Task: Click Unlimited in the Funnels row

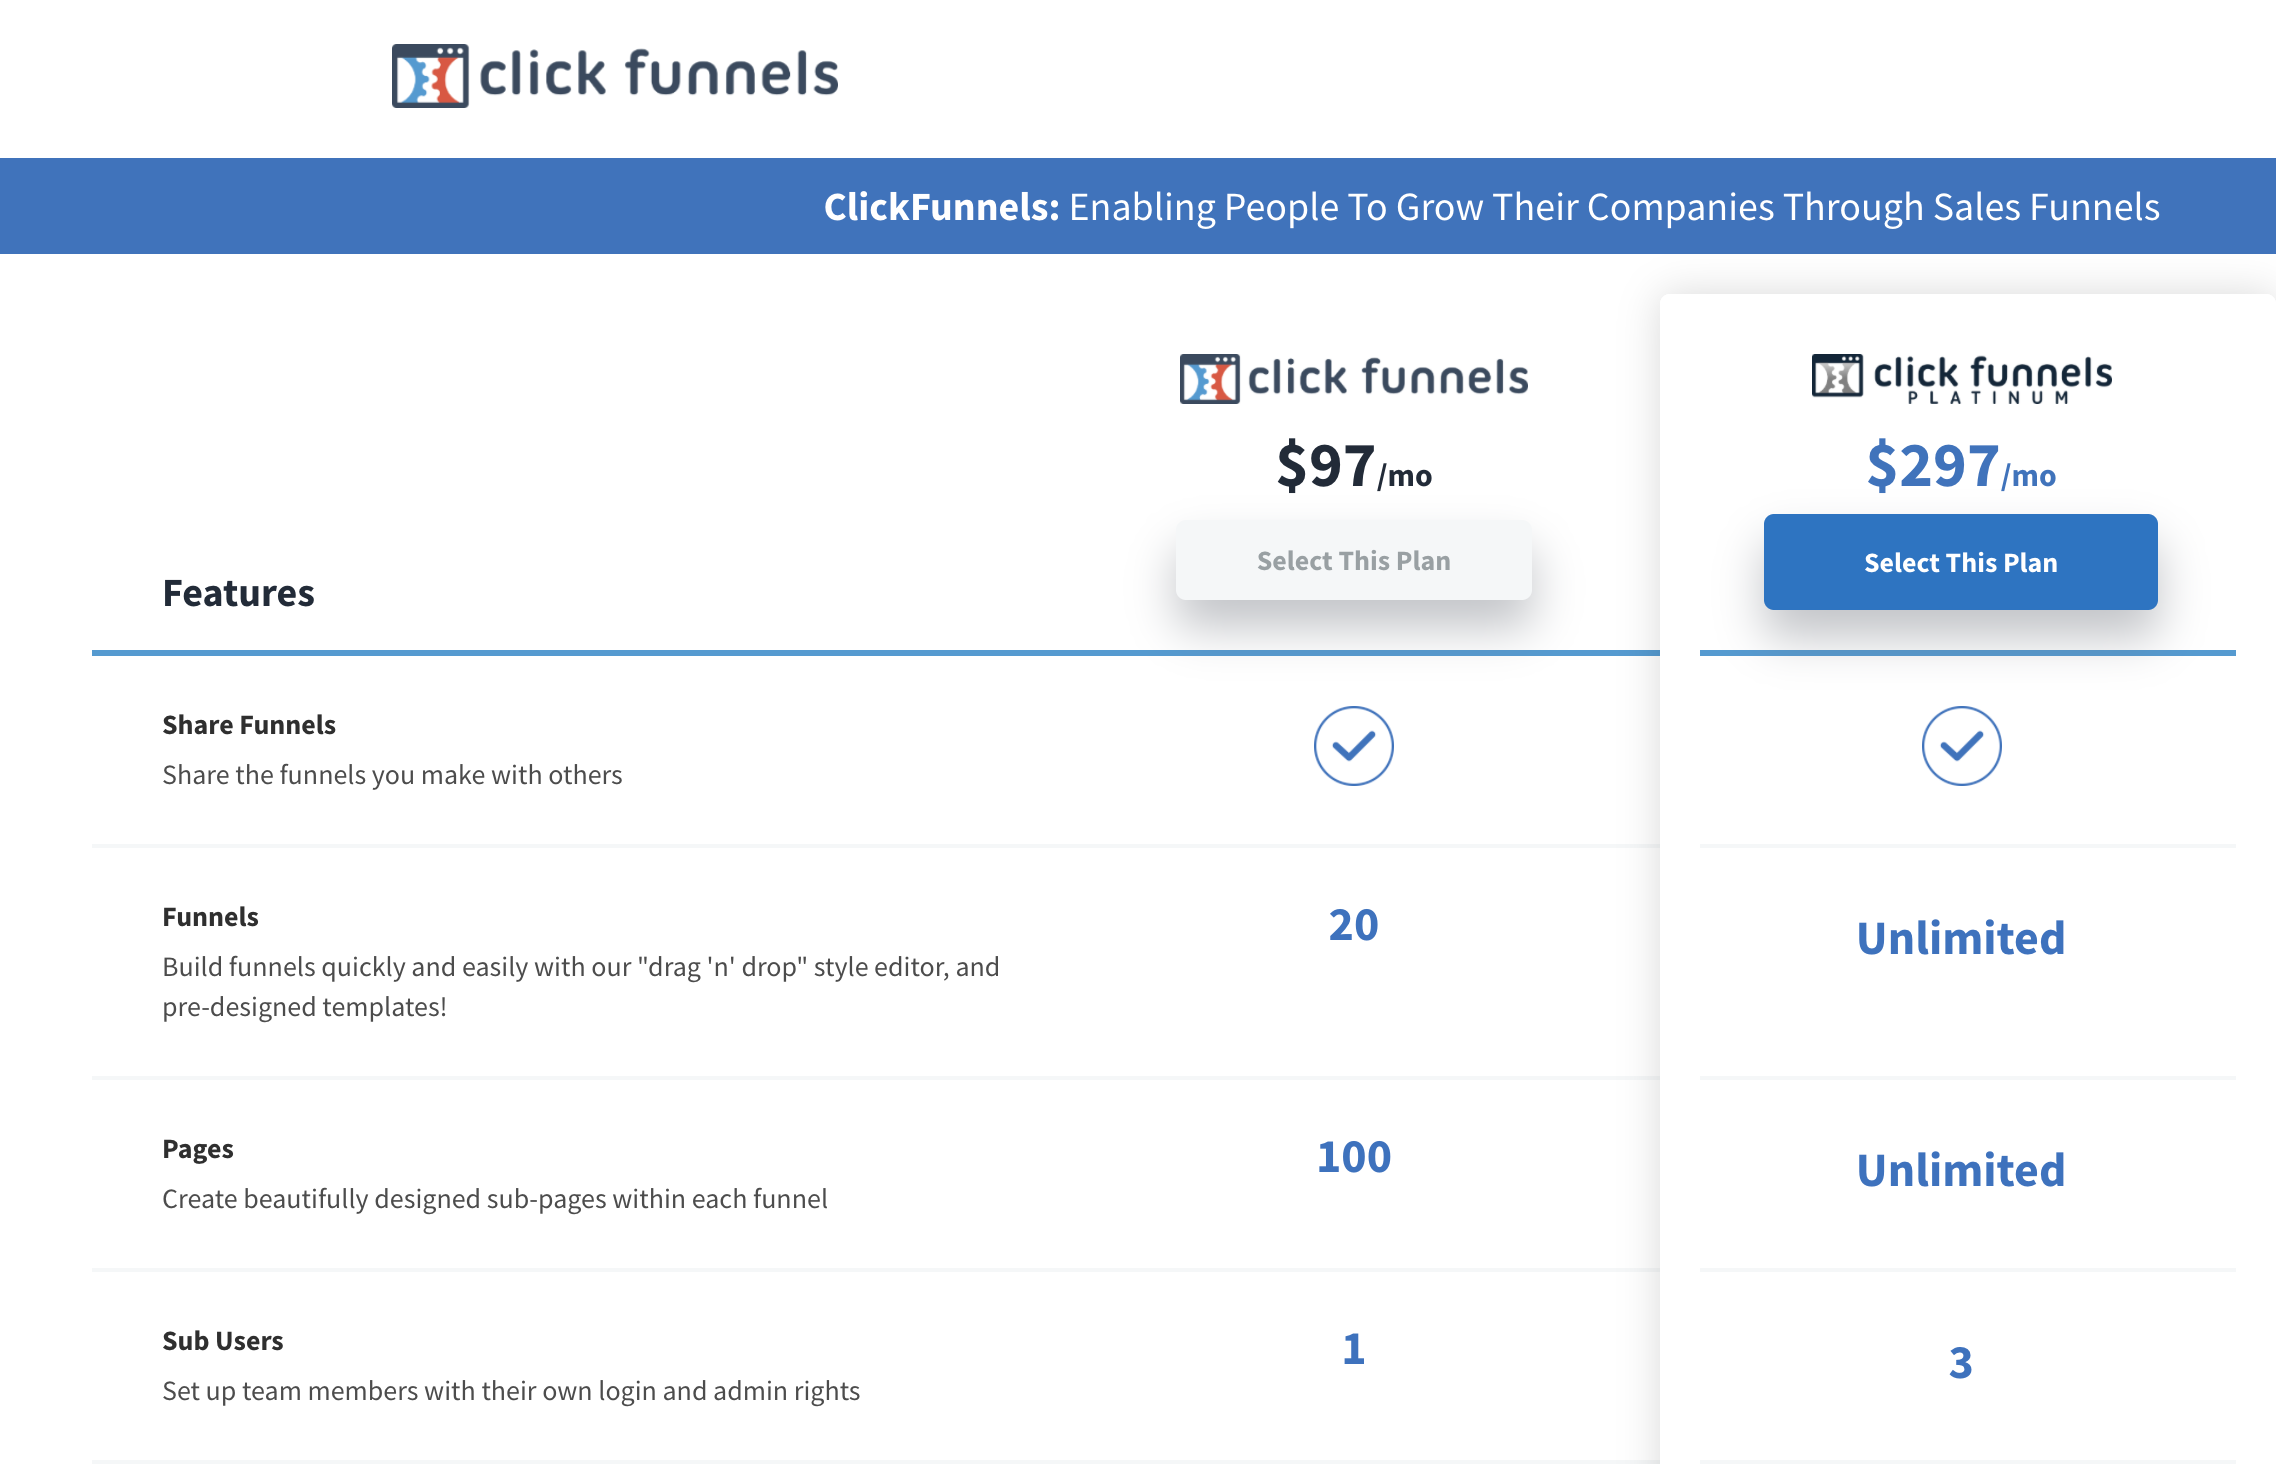Action: (1960, 938)
